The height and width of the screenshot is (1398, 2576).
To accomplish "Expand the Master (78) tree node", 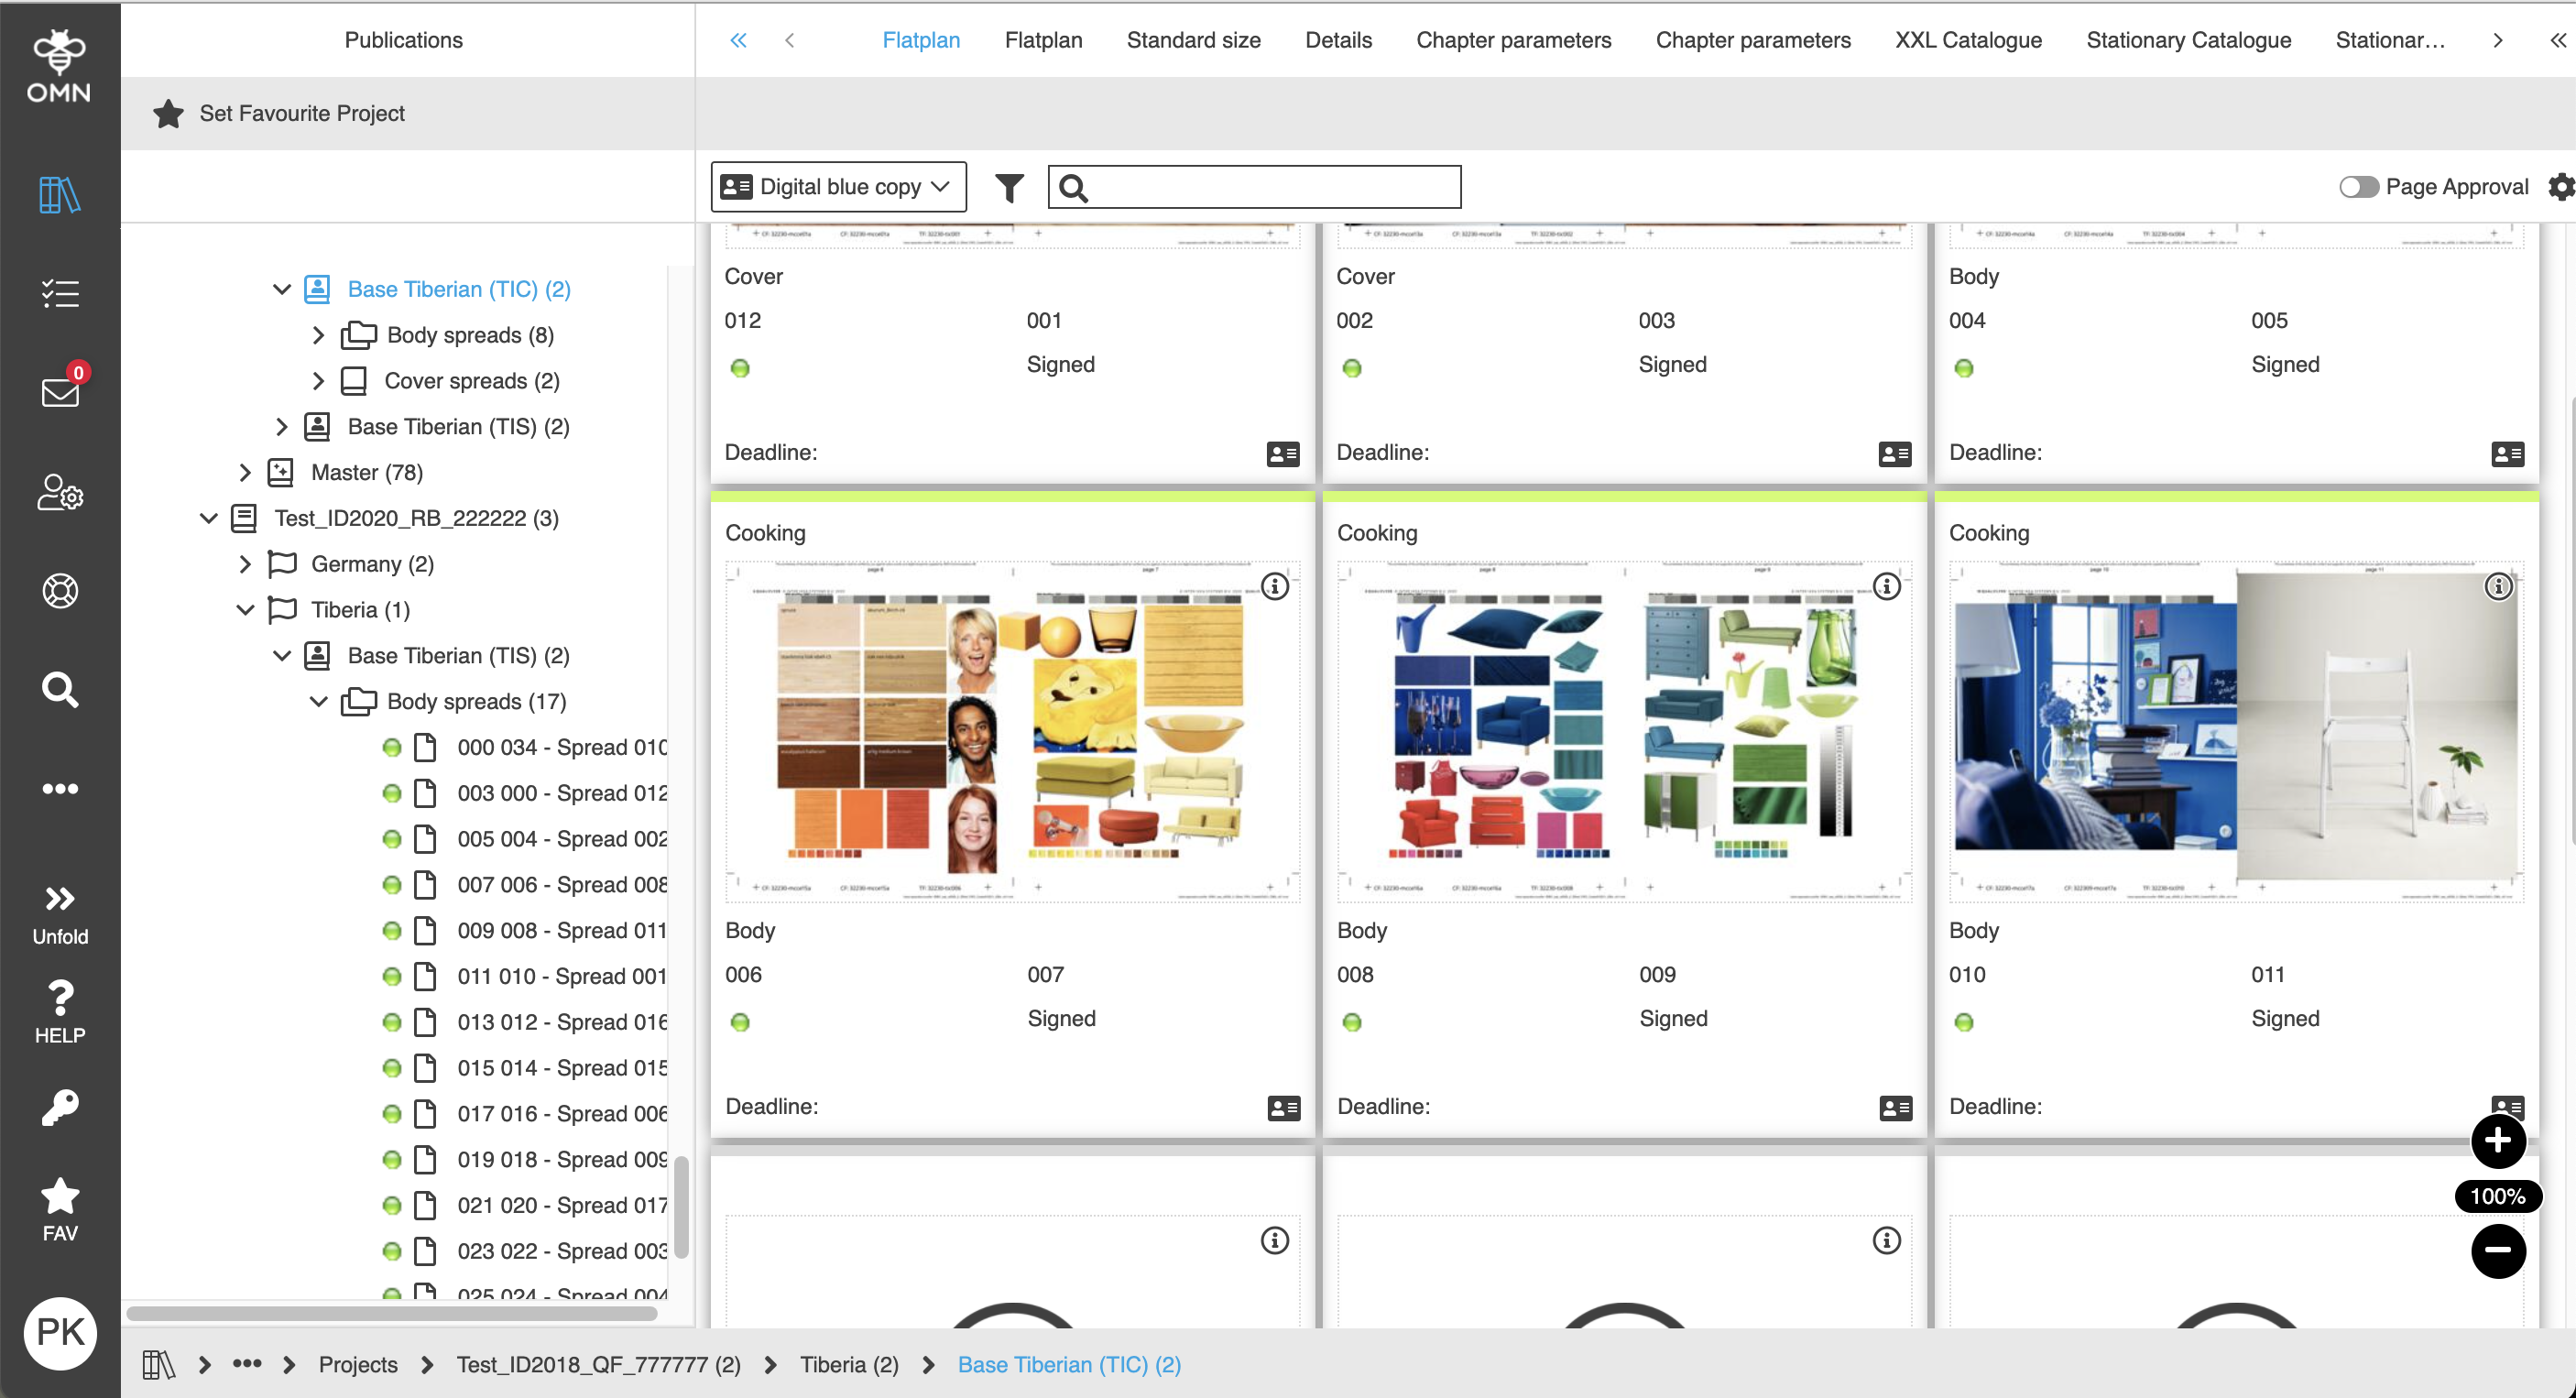I will pos(245,472).
